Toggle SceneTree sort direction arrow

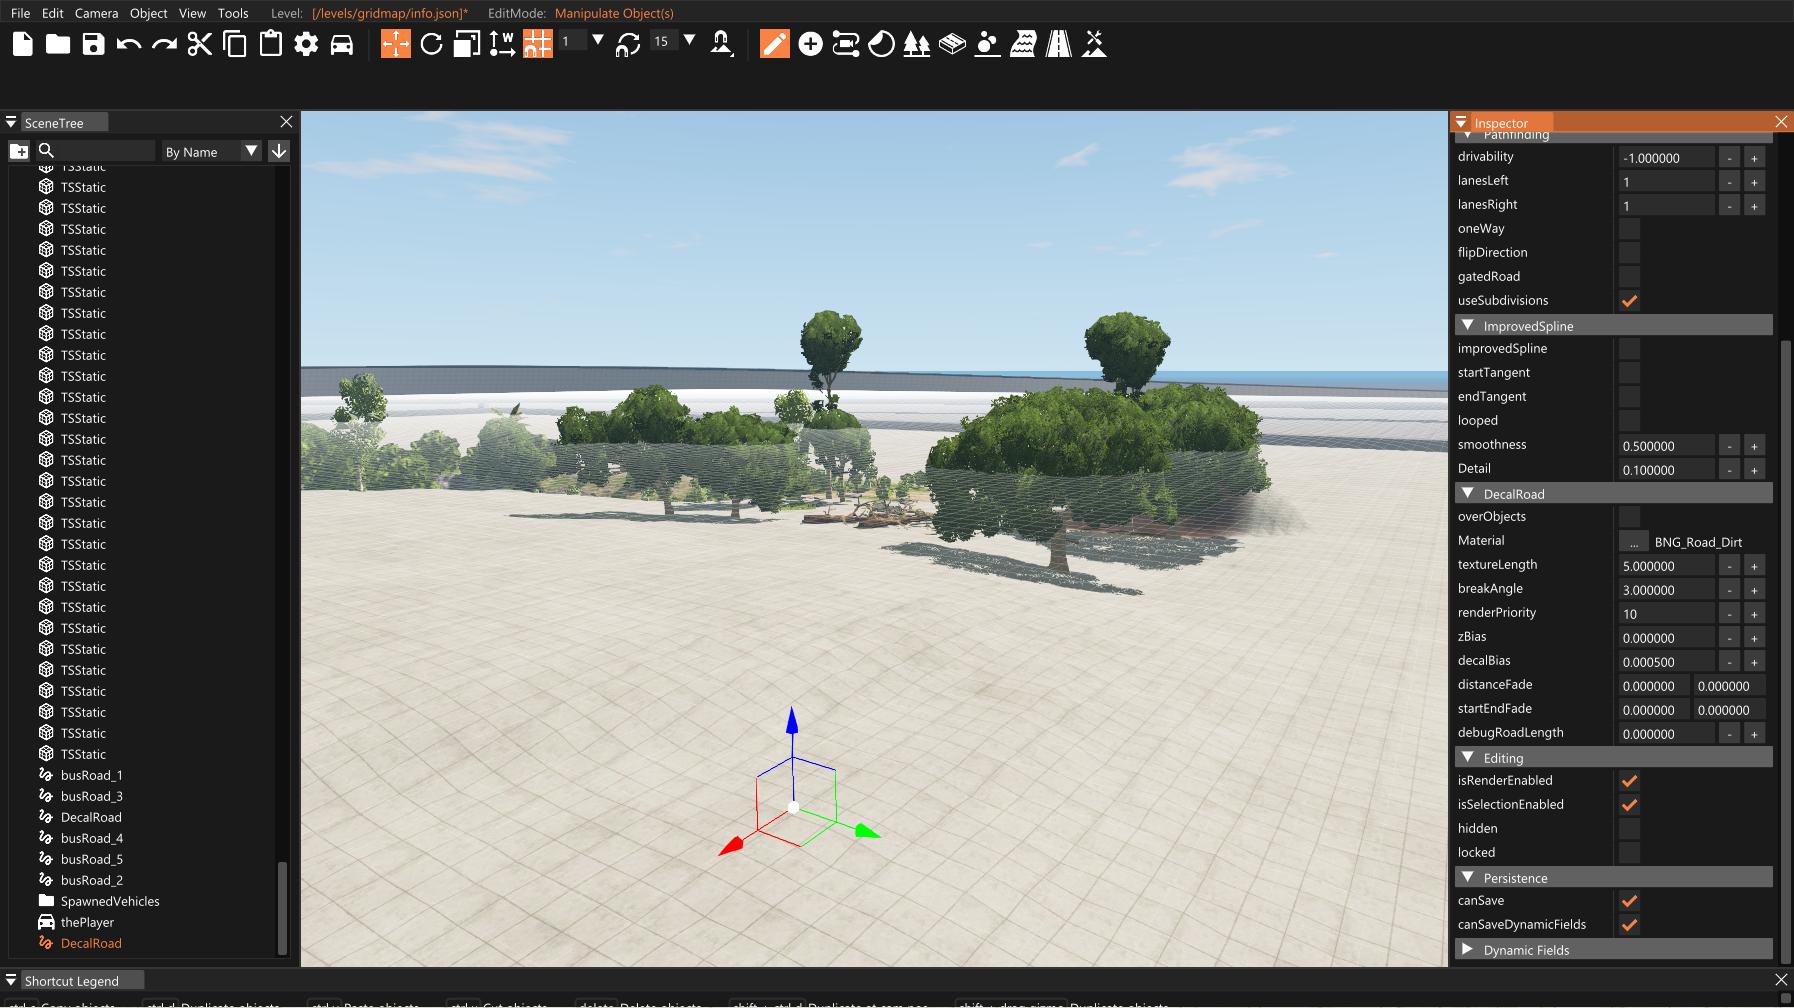[279, 151]
